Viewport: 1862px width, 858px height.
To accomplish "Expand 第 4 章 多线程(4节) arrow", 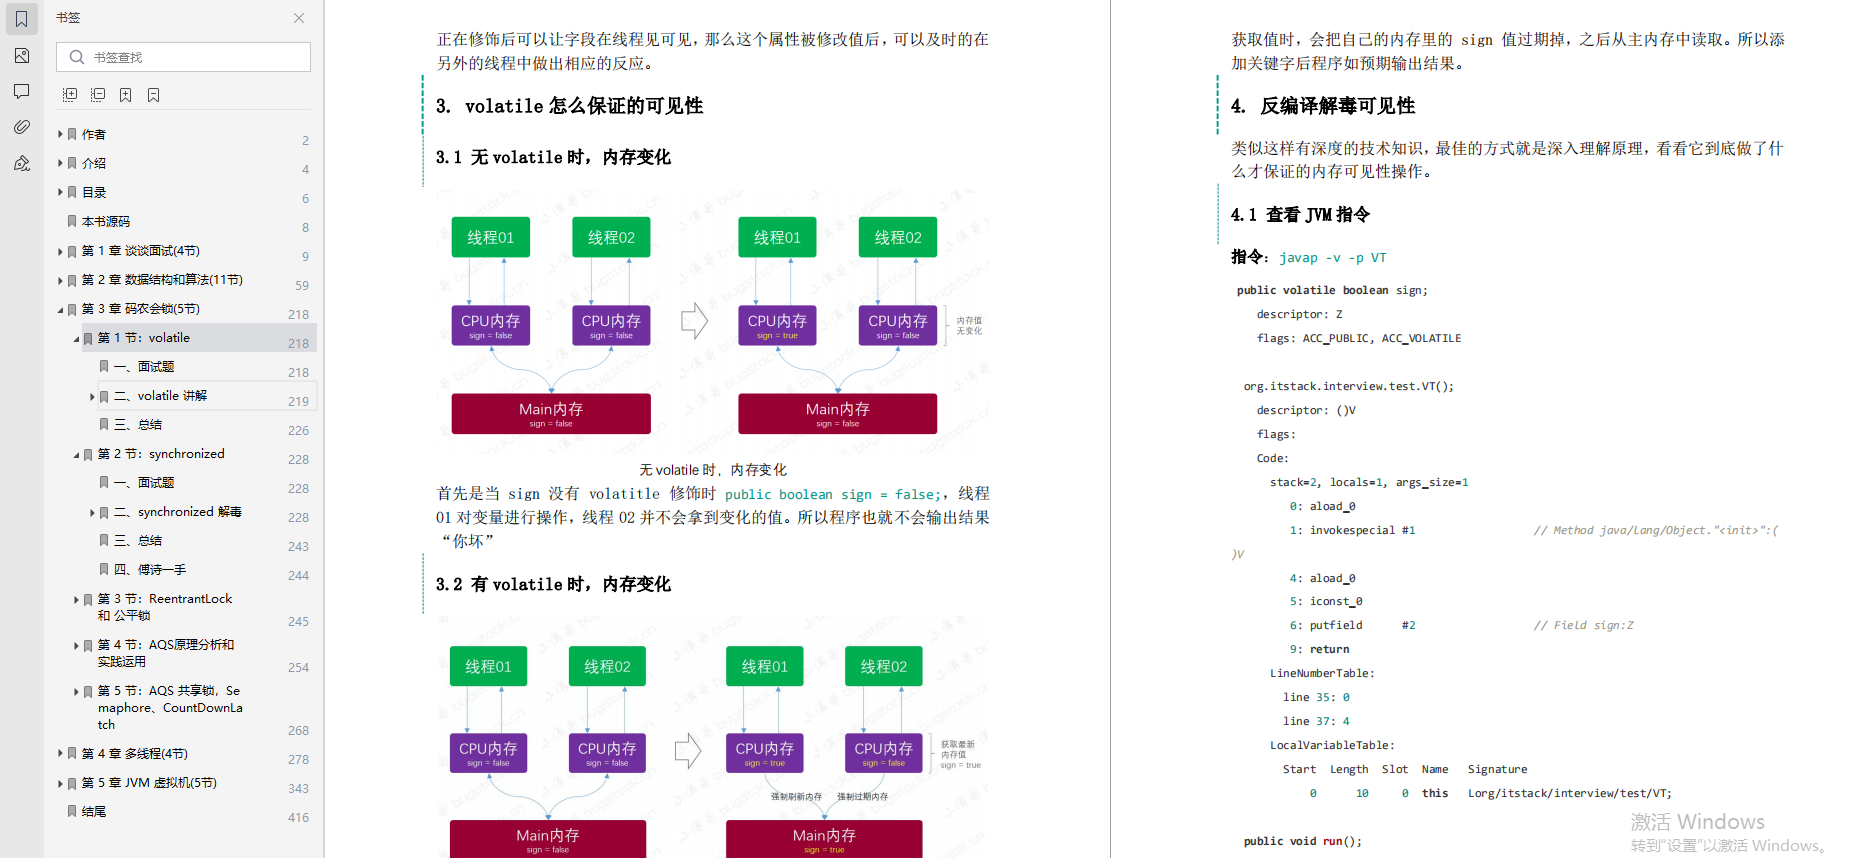I will pyautogui.click(x=60, y=753).
